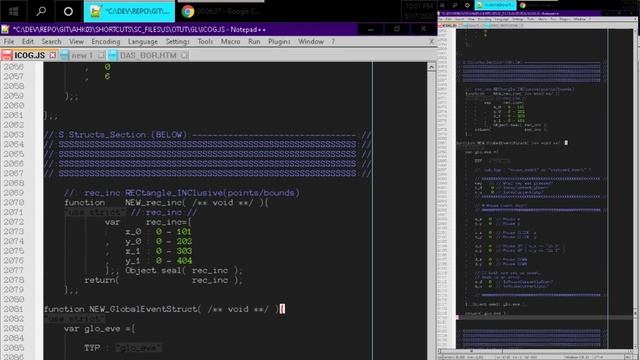Click 'var glo_eve ={' on line 2083
This screenshot has width=640, height=360.
99,329
